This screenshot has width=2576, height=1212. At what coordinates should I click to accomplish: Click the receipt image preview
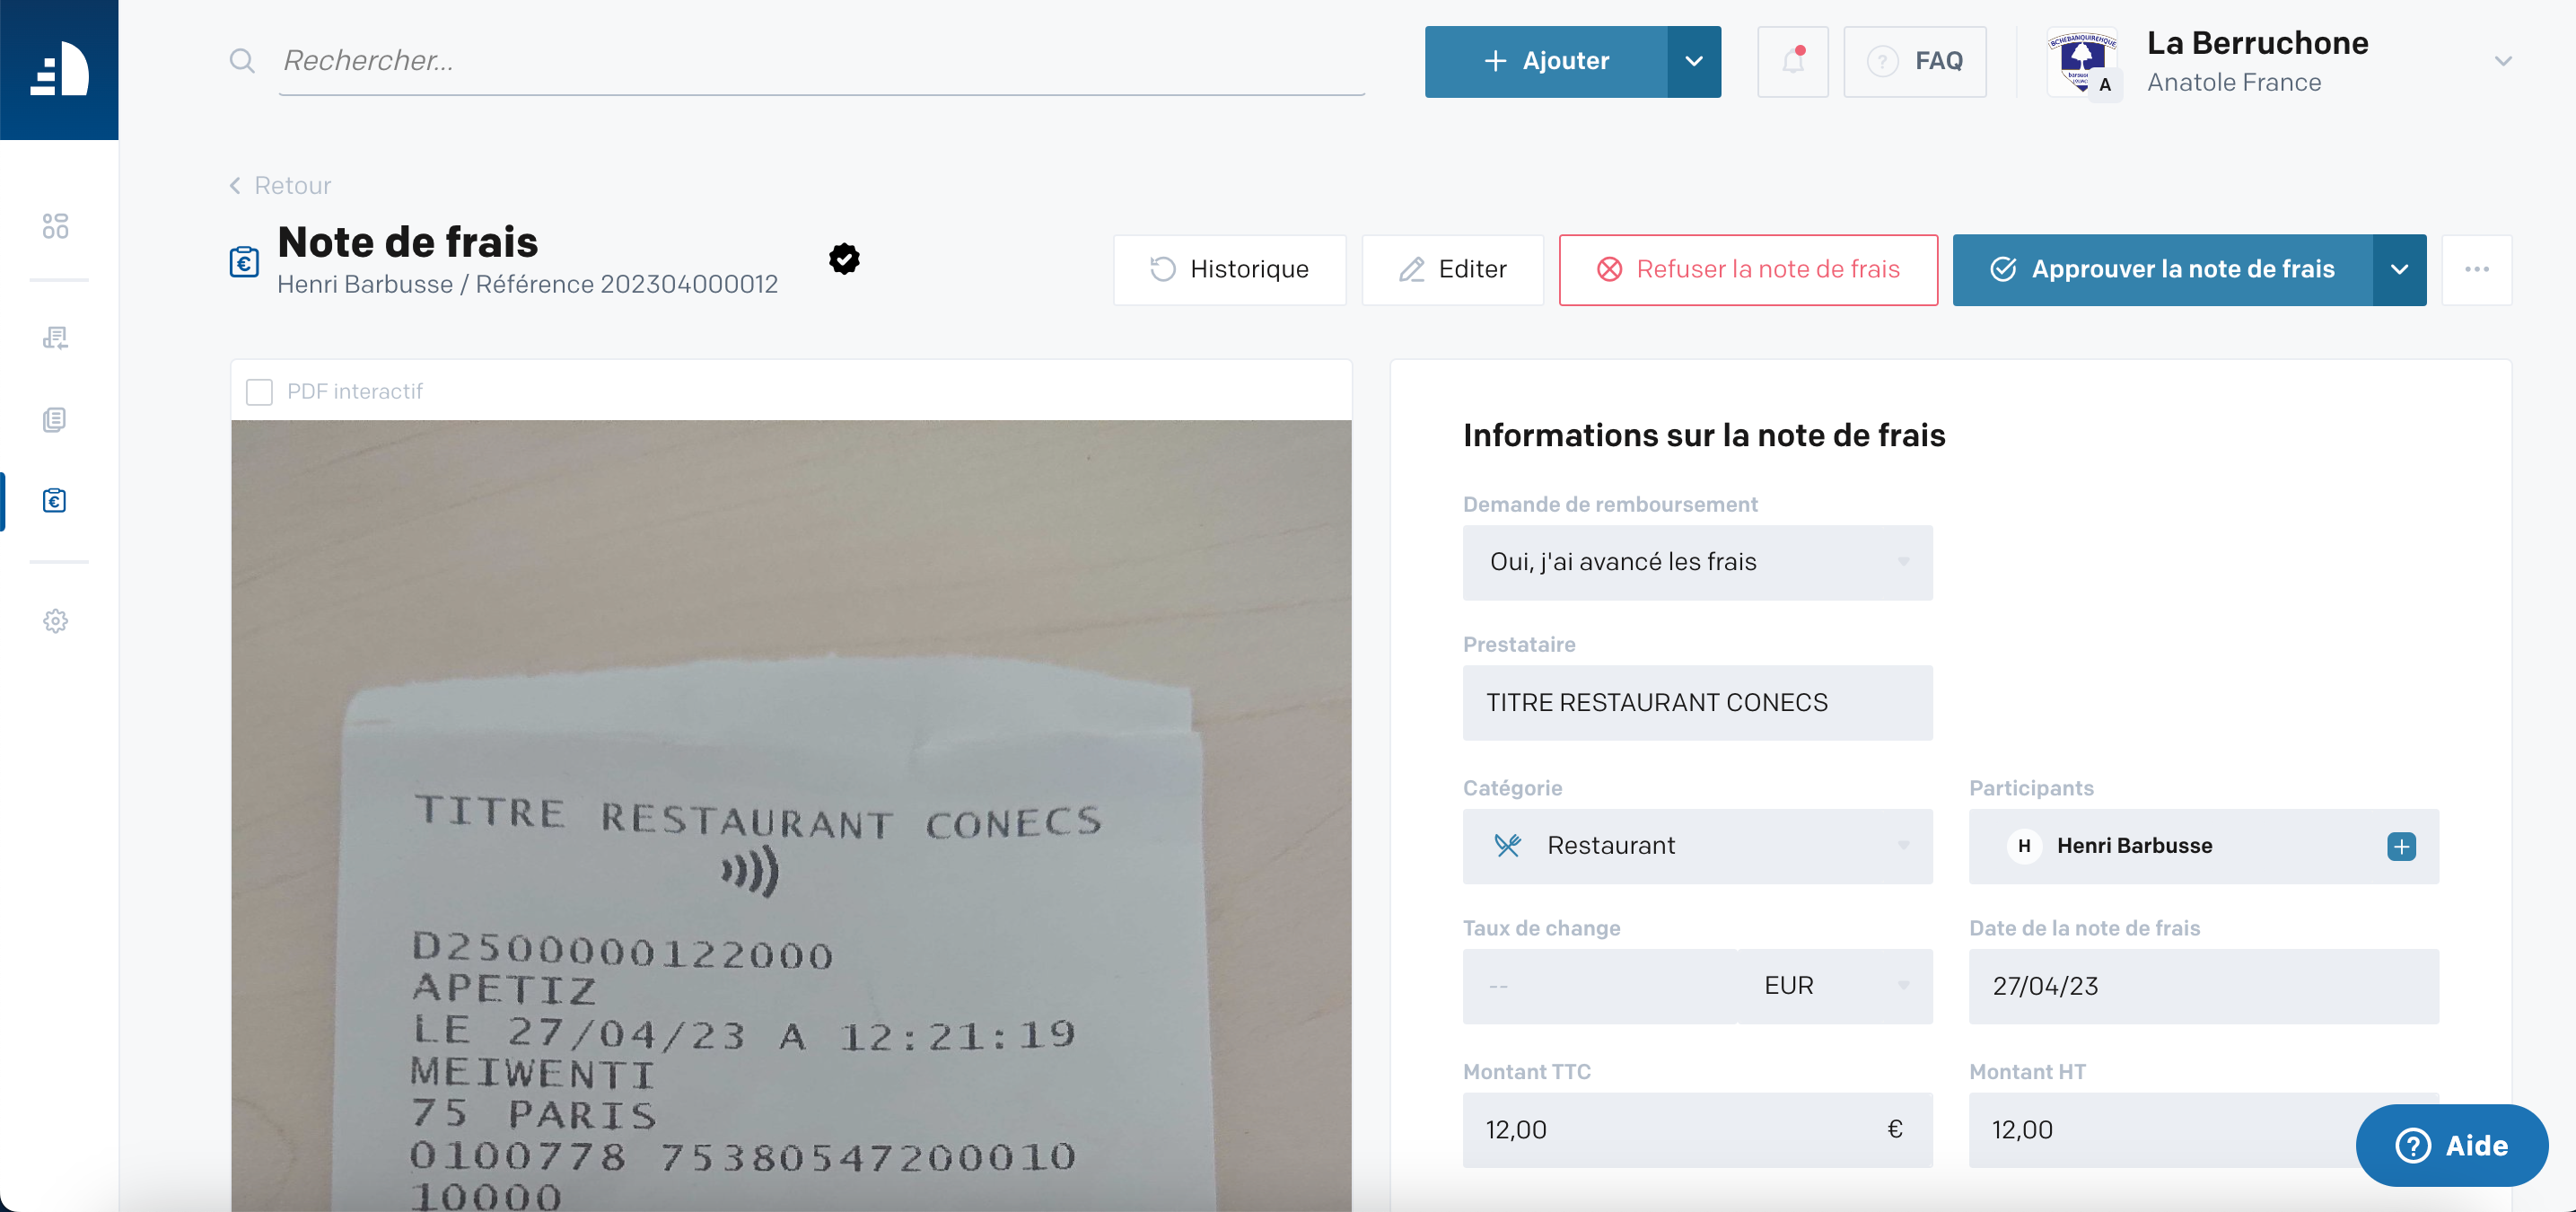(x=791, y=816)
